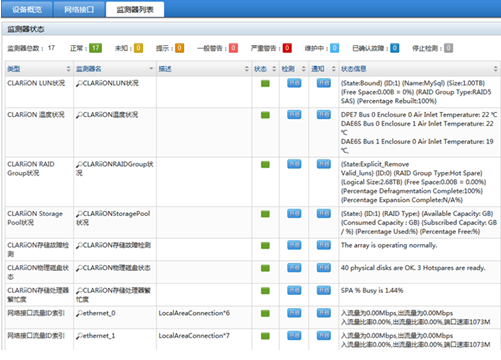Open the ethernet_0 monitor name link
Screen dimensions: 501x360
click(x=99, y=313)
